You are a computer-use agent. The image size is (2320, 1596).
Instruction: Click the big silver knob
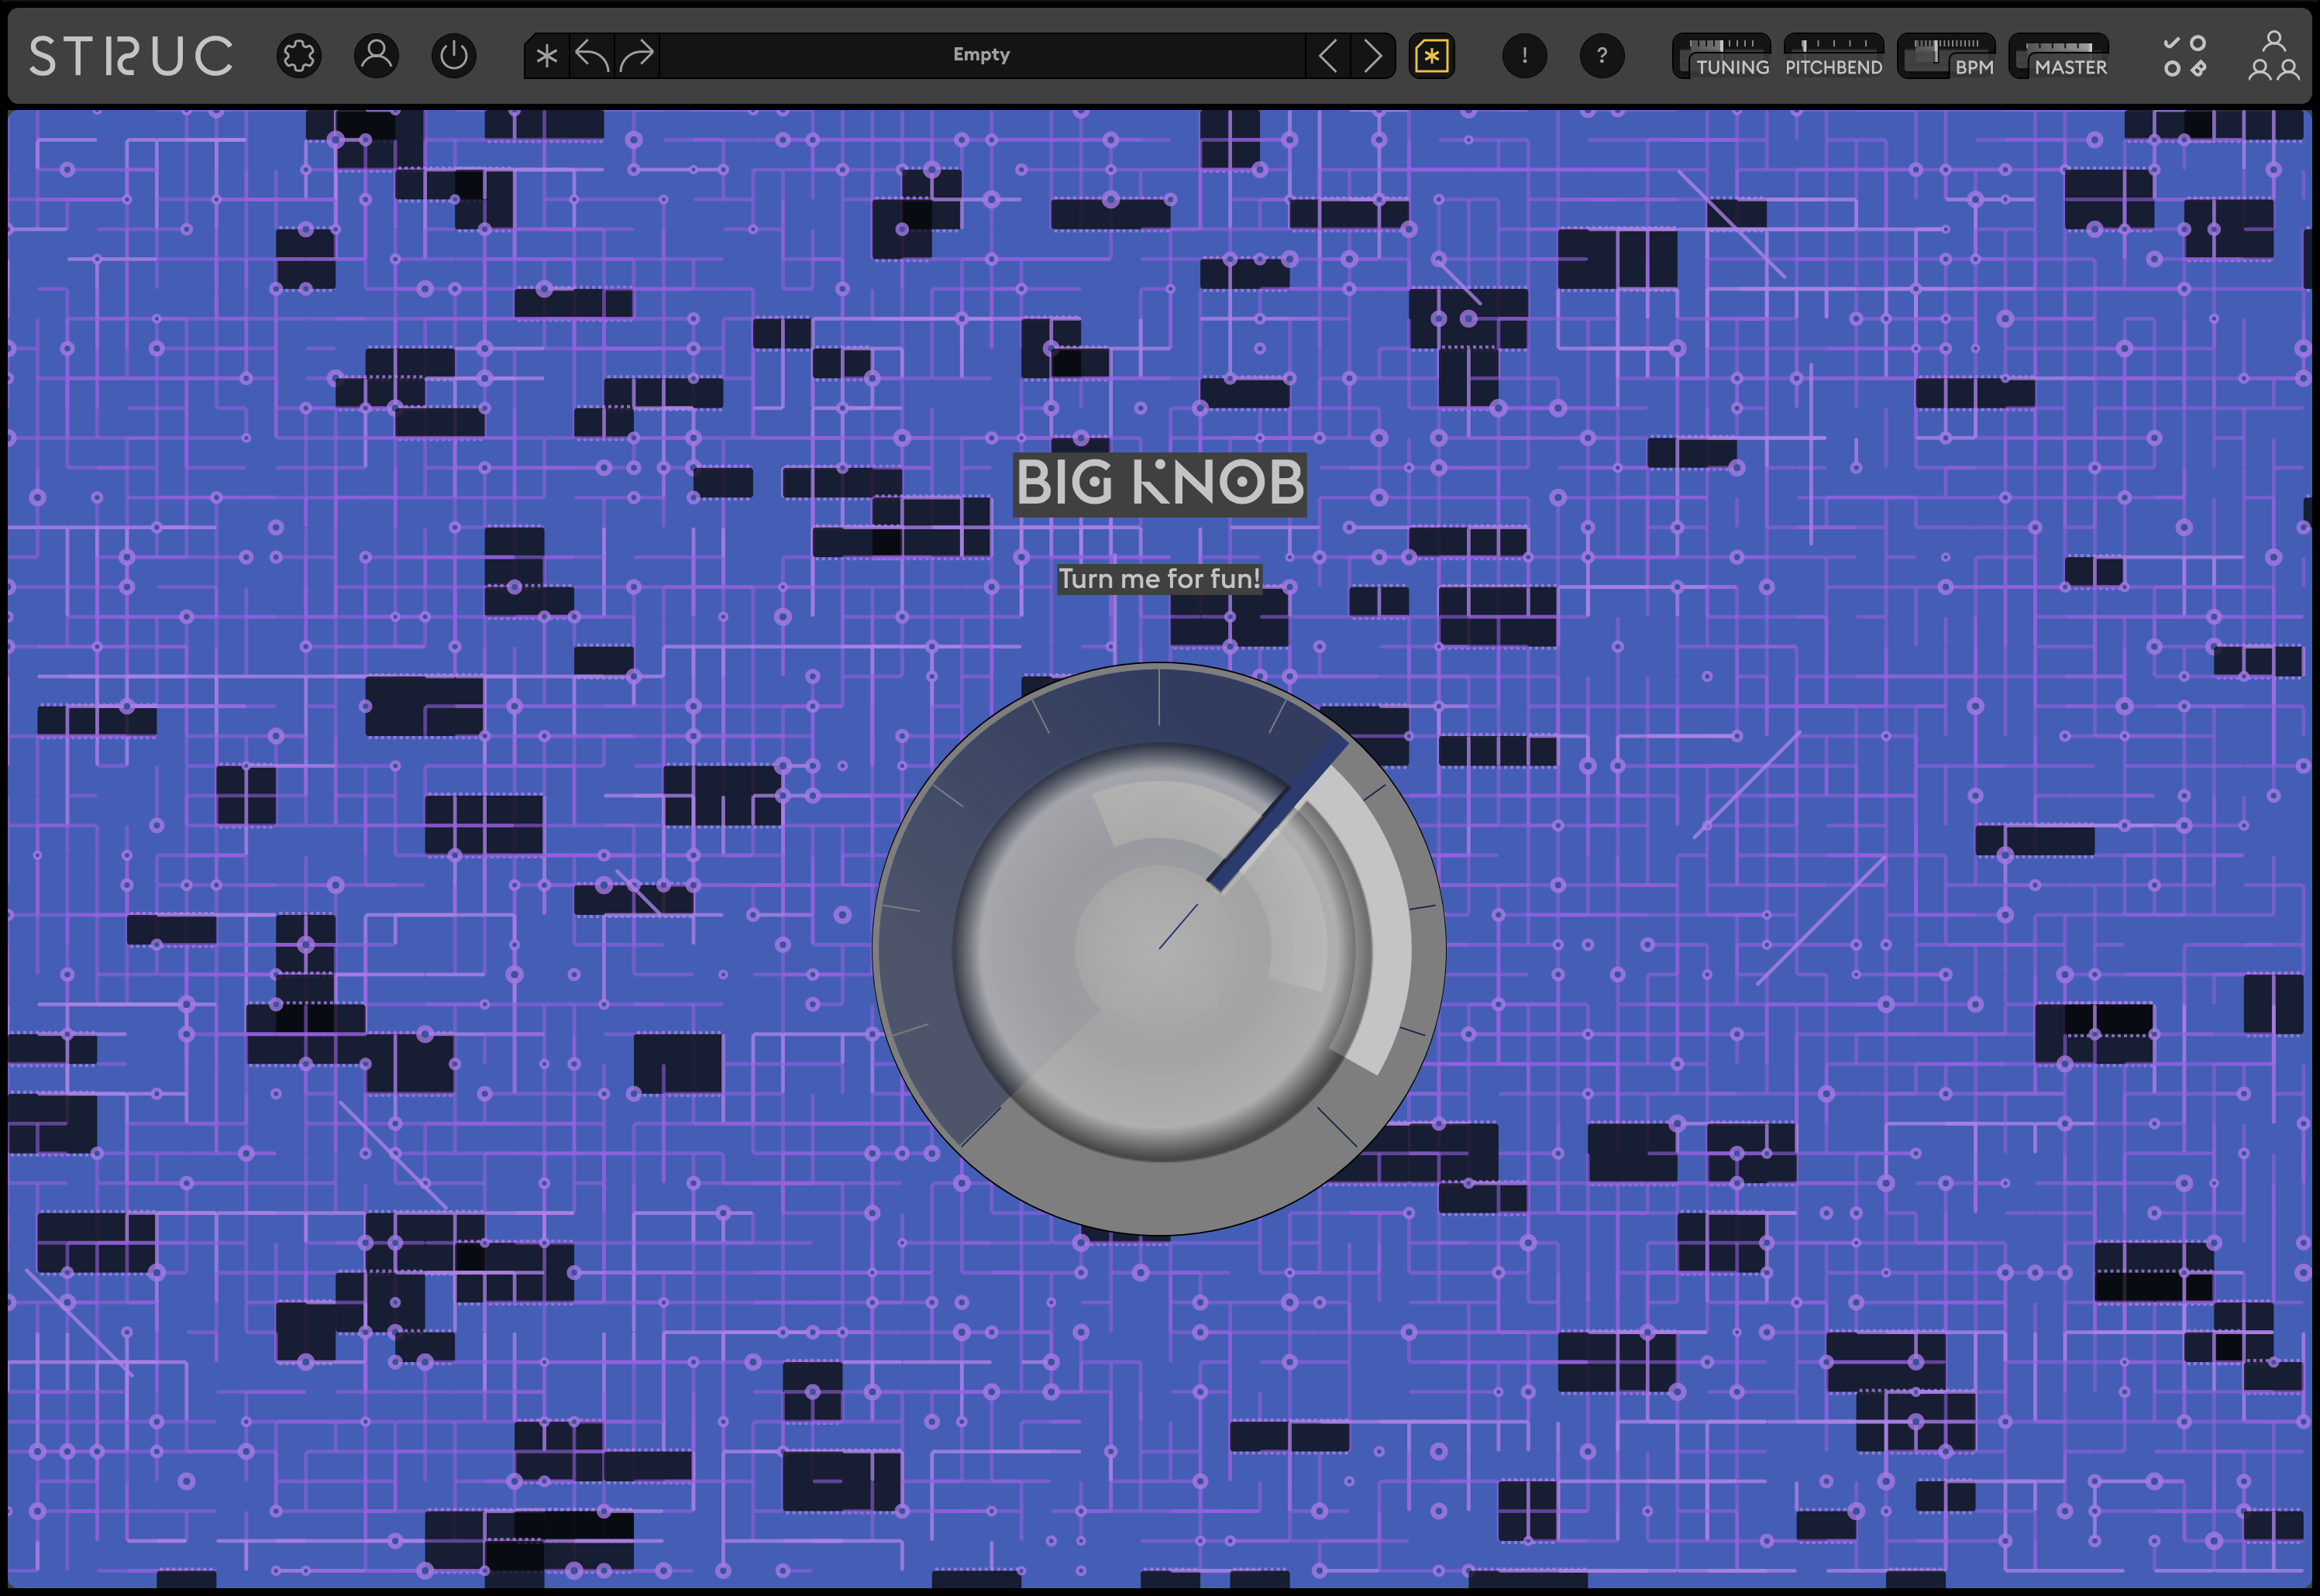point(1159,949)
